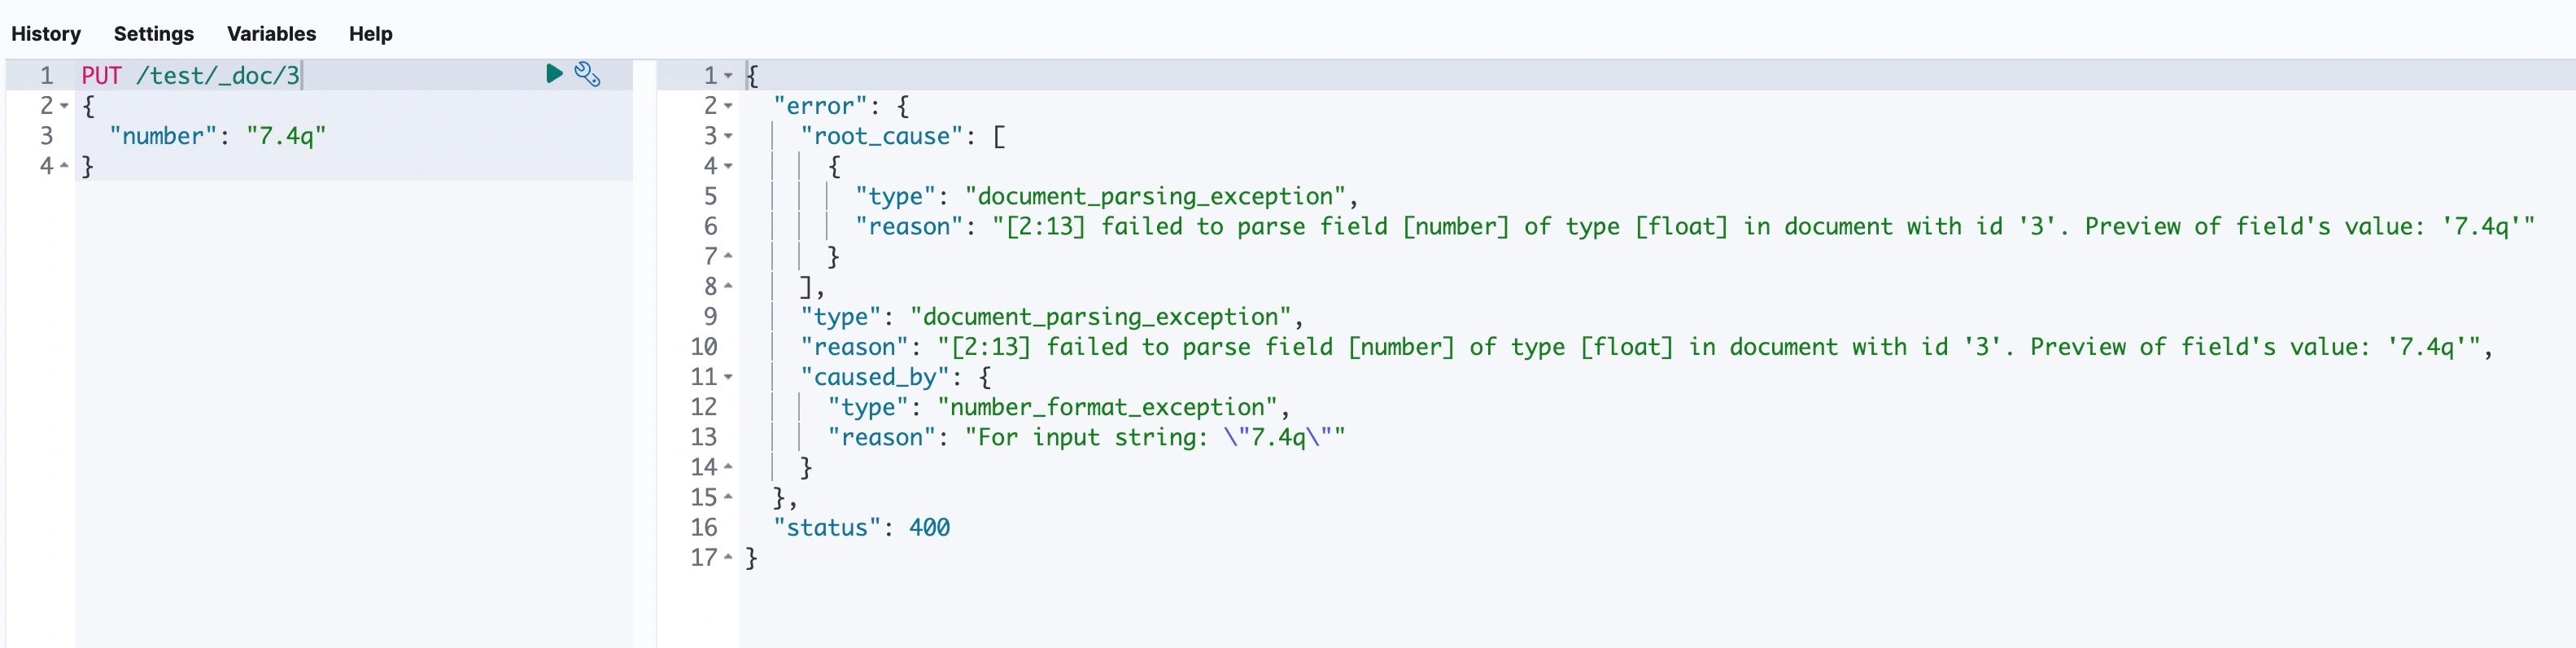Click closing fold arrow at request line 4
Viewport: 2576px width, 648px height.
coord(64,166)
